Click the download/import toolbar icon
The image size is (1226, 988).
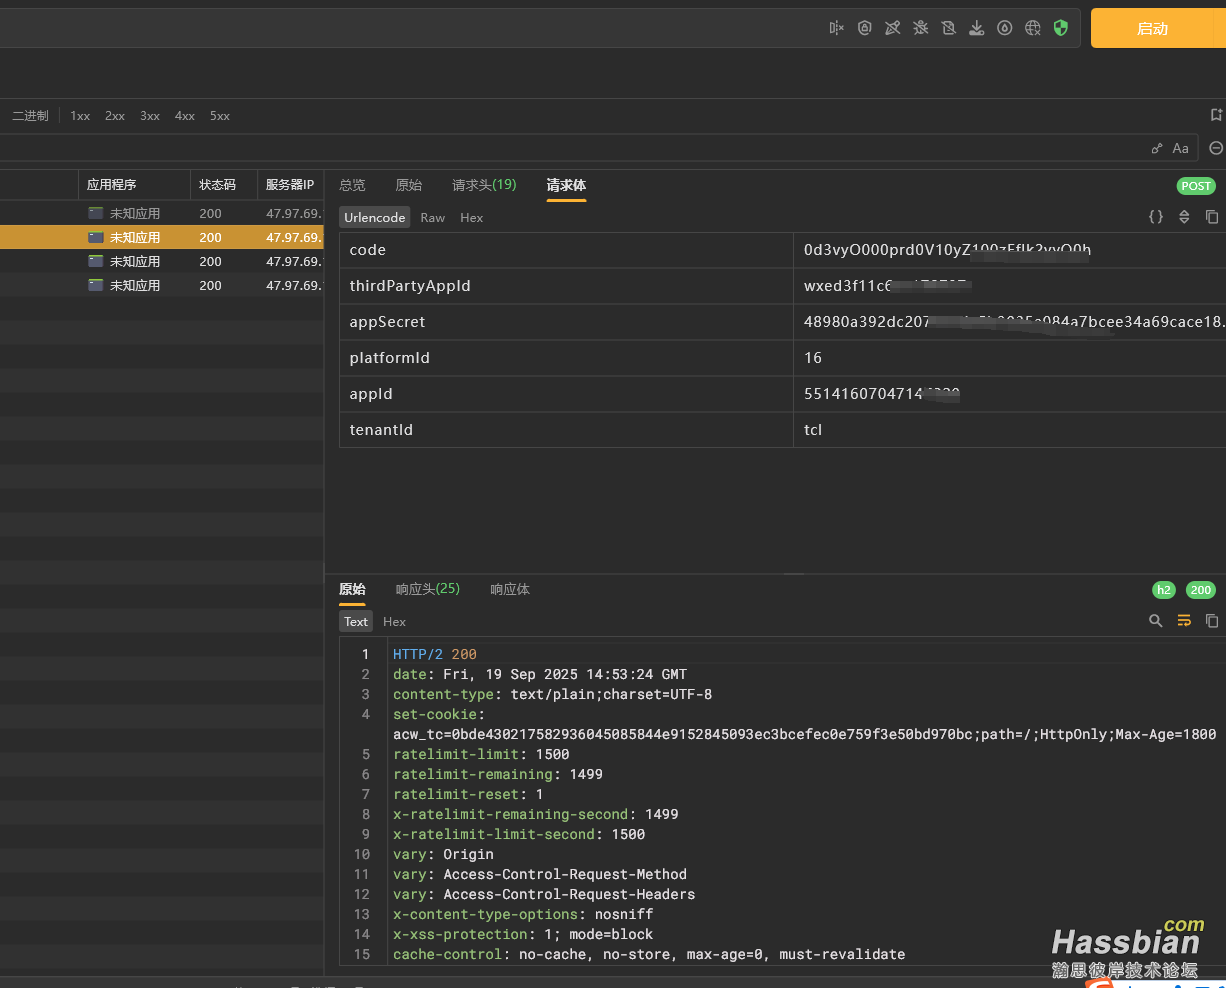tap(977, 28)
